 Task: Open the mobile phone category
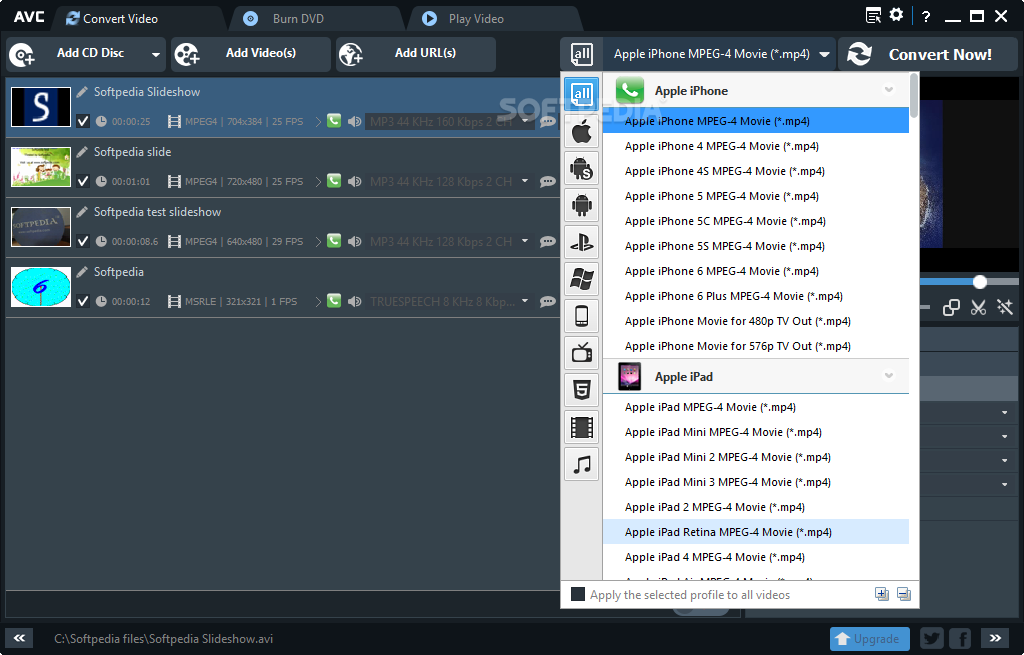point(581,316)
